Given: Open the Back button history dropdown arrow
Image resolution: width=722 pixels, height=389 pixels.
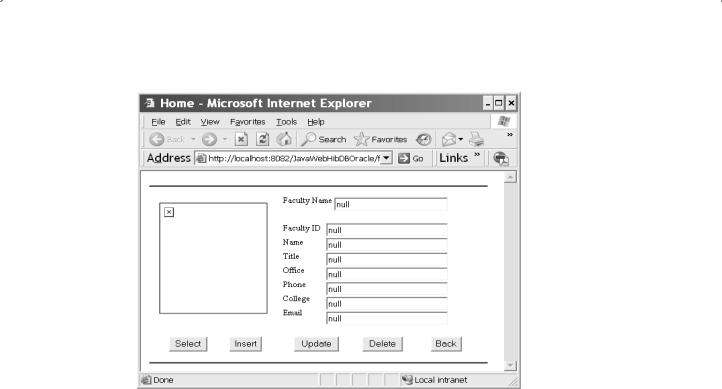Looking at the screenshot, I should click(193, 139).
